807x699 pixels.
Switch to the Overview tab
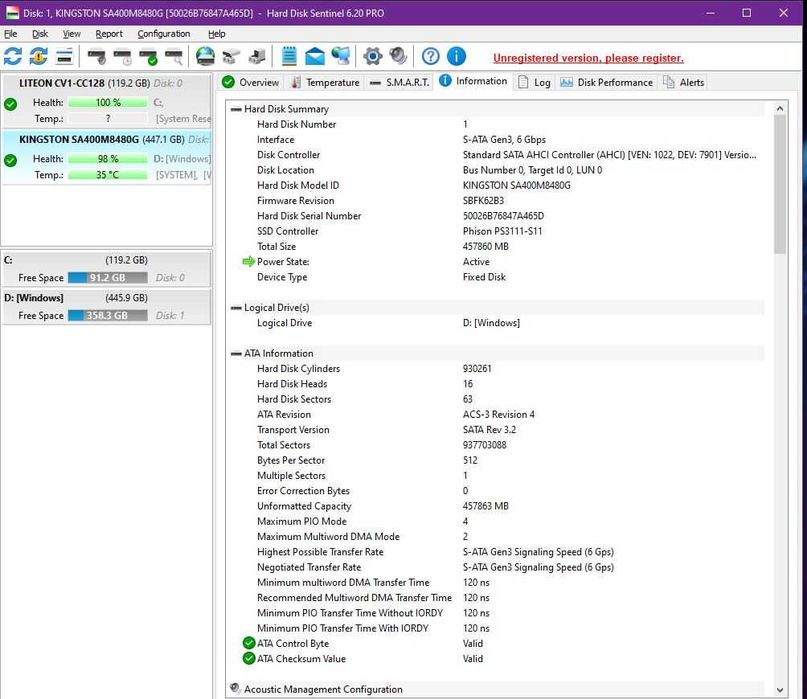[x=251, y=82]
